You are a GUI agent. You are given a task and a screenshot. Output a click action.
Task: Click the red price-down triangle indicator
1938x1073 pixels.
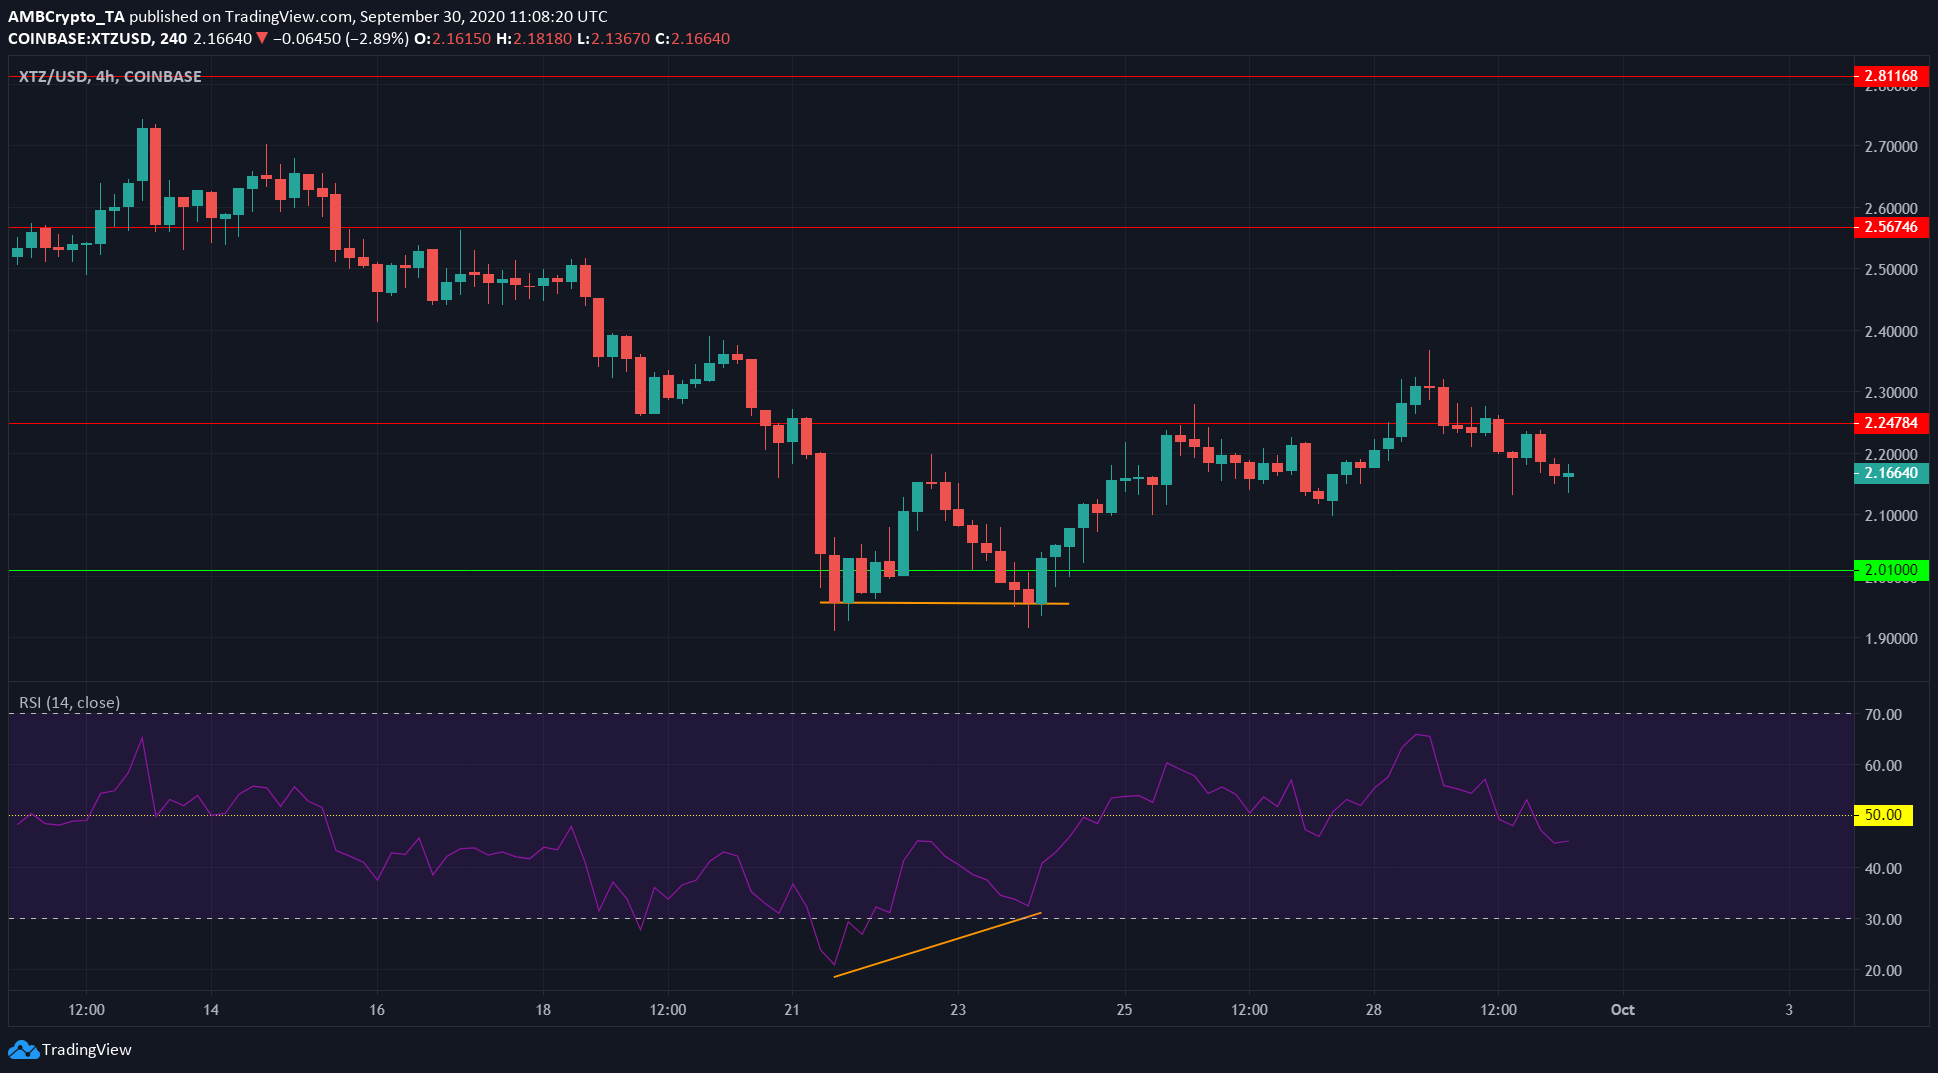(x=263, y=38)
